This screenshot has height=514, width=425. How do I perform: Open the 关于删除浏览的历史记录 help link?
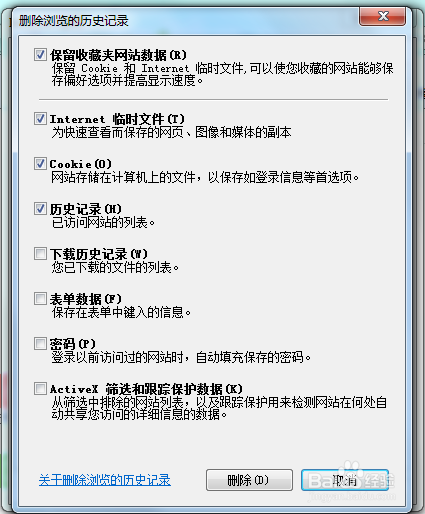point(105,480)
